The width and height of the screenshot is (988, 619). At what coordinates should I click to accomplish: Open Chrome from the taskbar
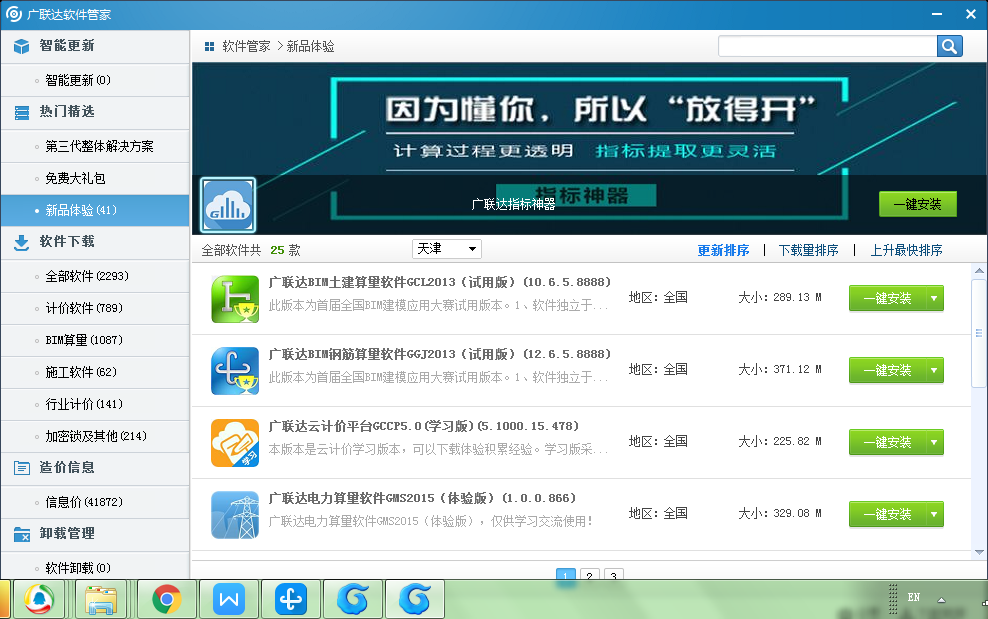(x=166, y=599)
